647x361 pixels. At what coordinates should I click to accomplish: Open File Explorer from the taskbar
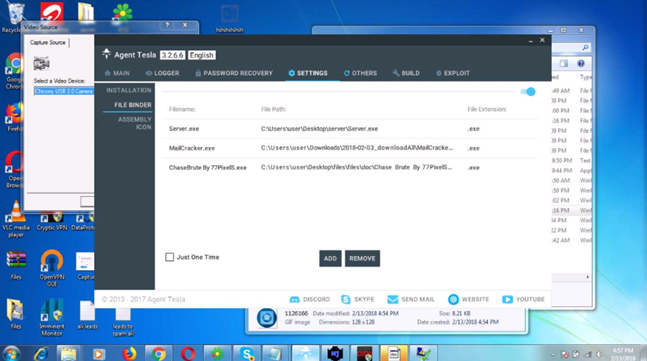pos(68,354)
